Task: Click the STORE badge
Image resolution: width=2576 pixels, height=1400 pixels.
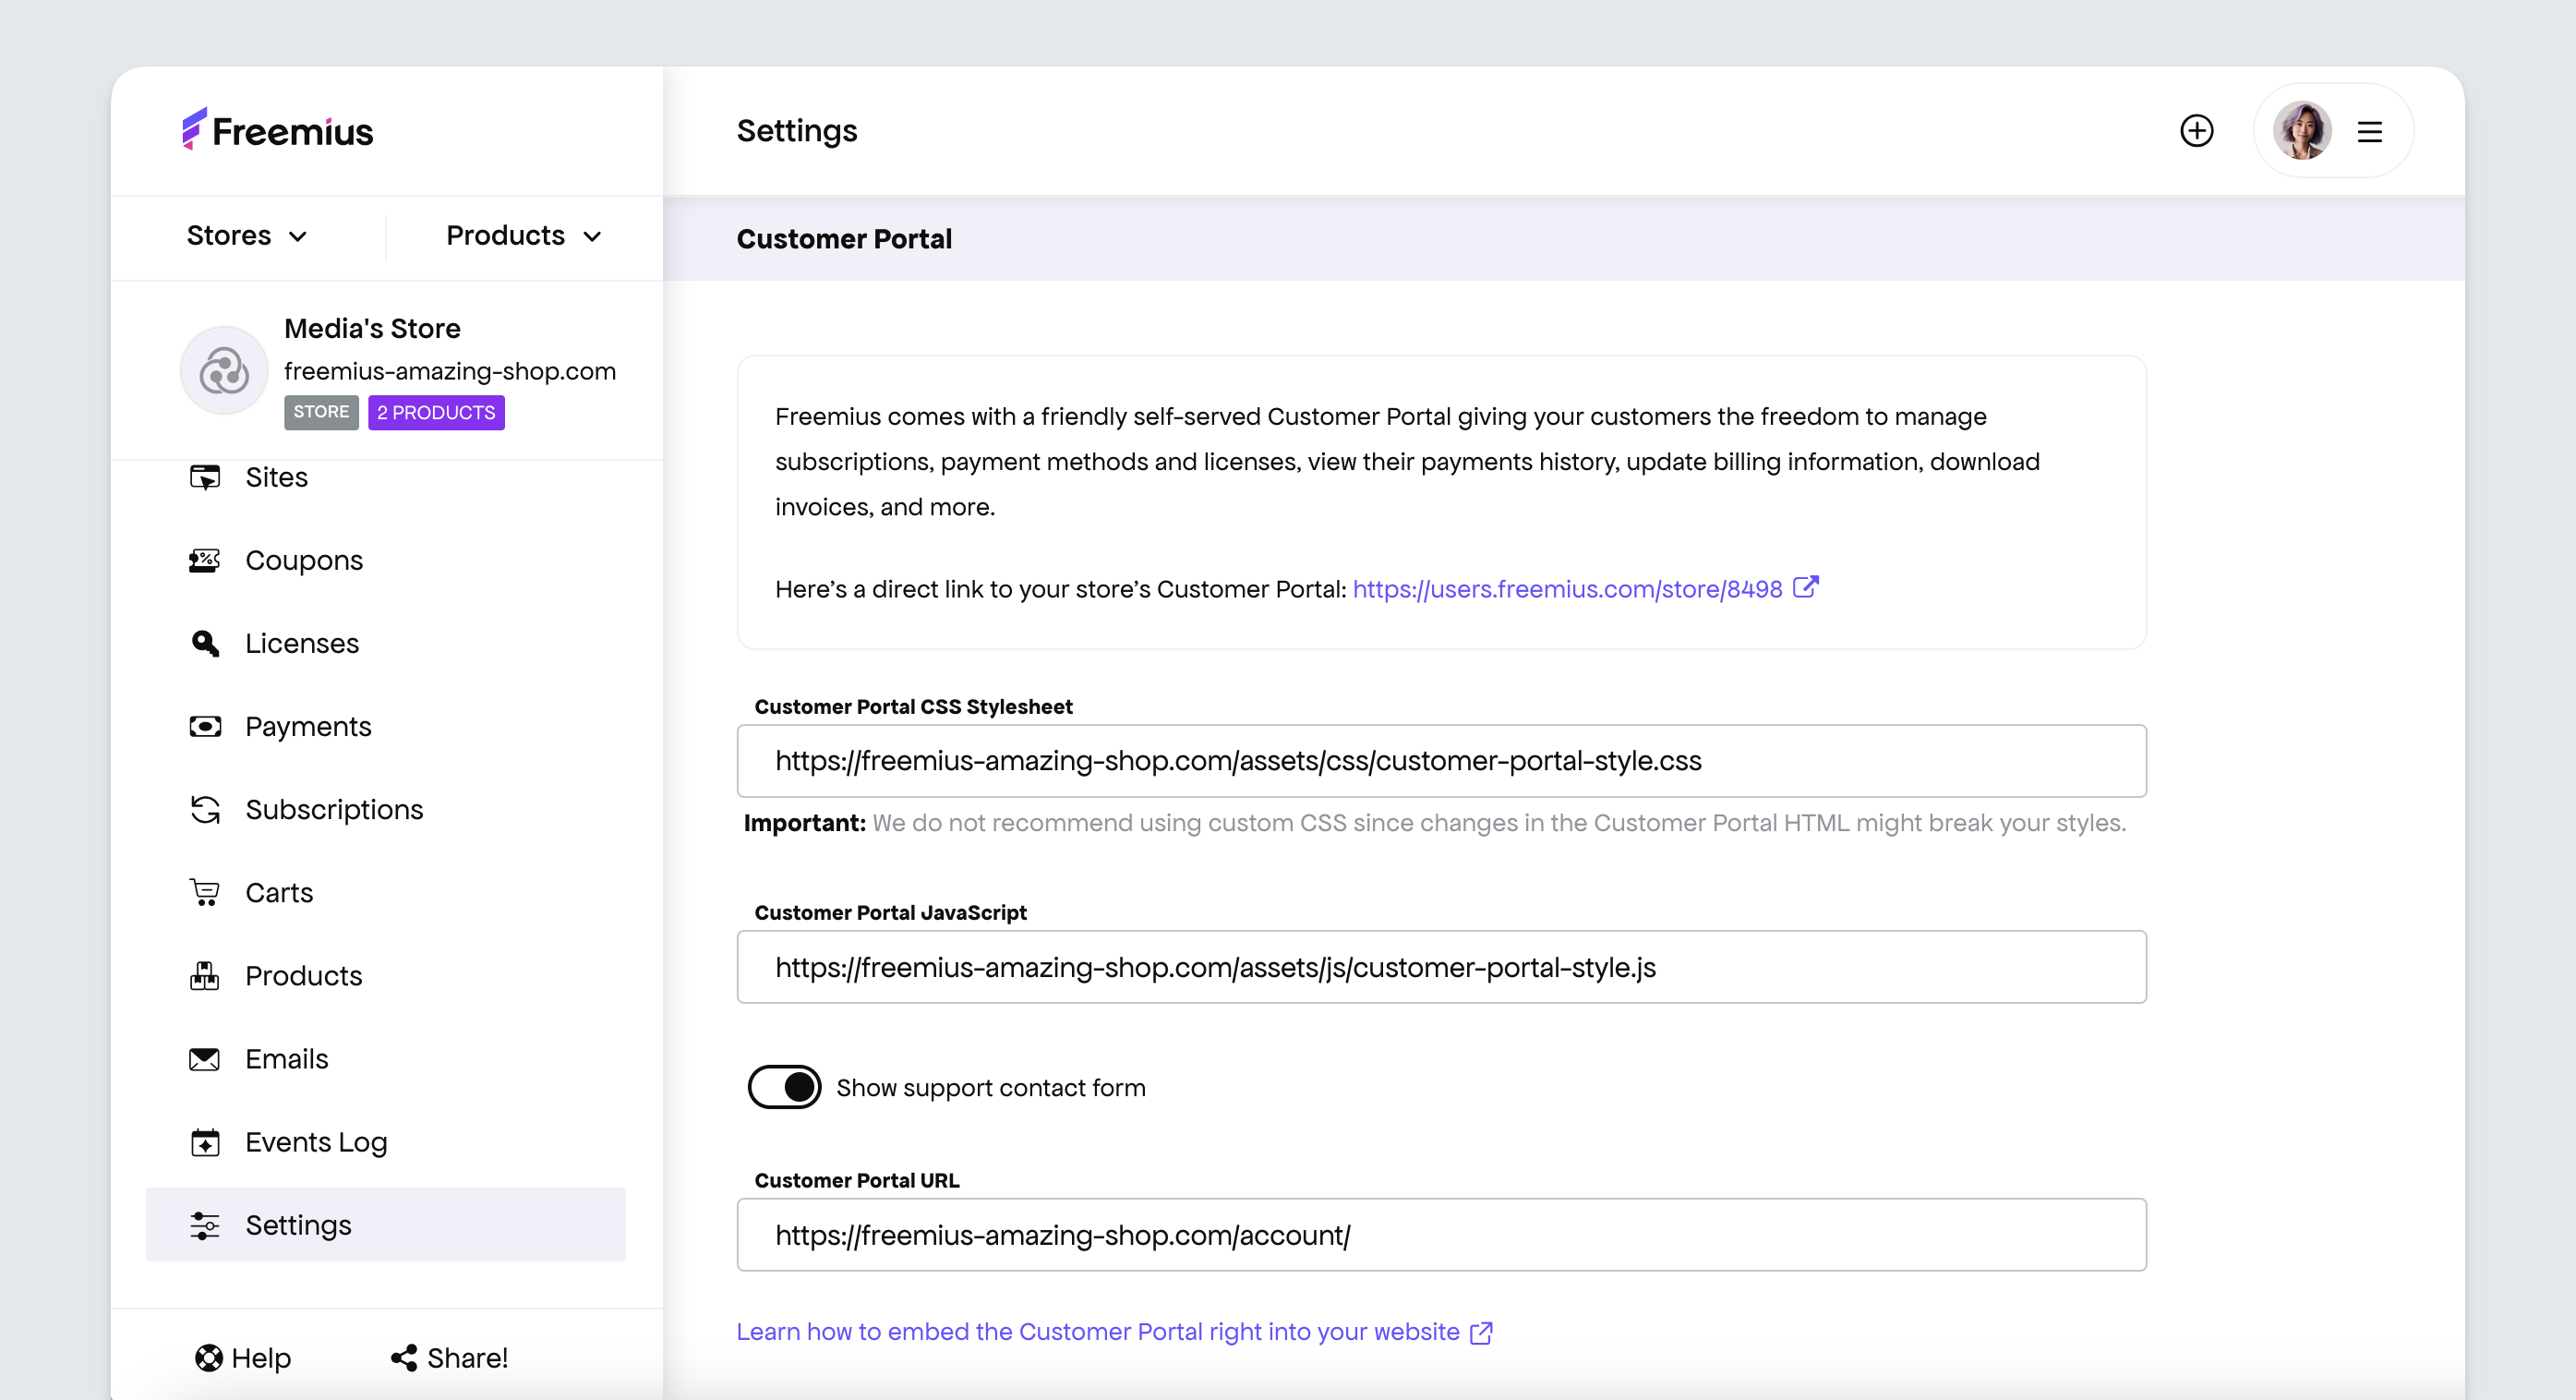Action: point(321,412)
